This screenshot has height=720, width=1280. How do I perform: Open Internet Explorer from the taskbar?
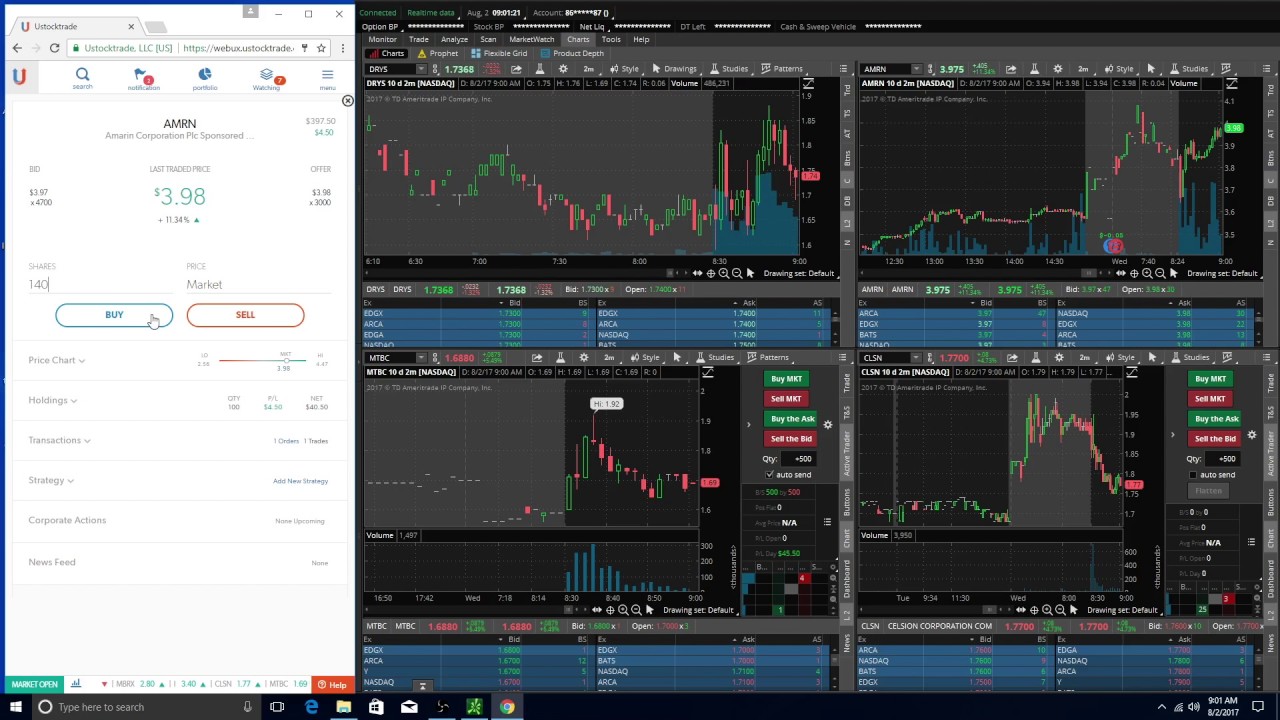coord(311,707)
